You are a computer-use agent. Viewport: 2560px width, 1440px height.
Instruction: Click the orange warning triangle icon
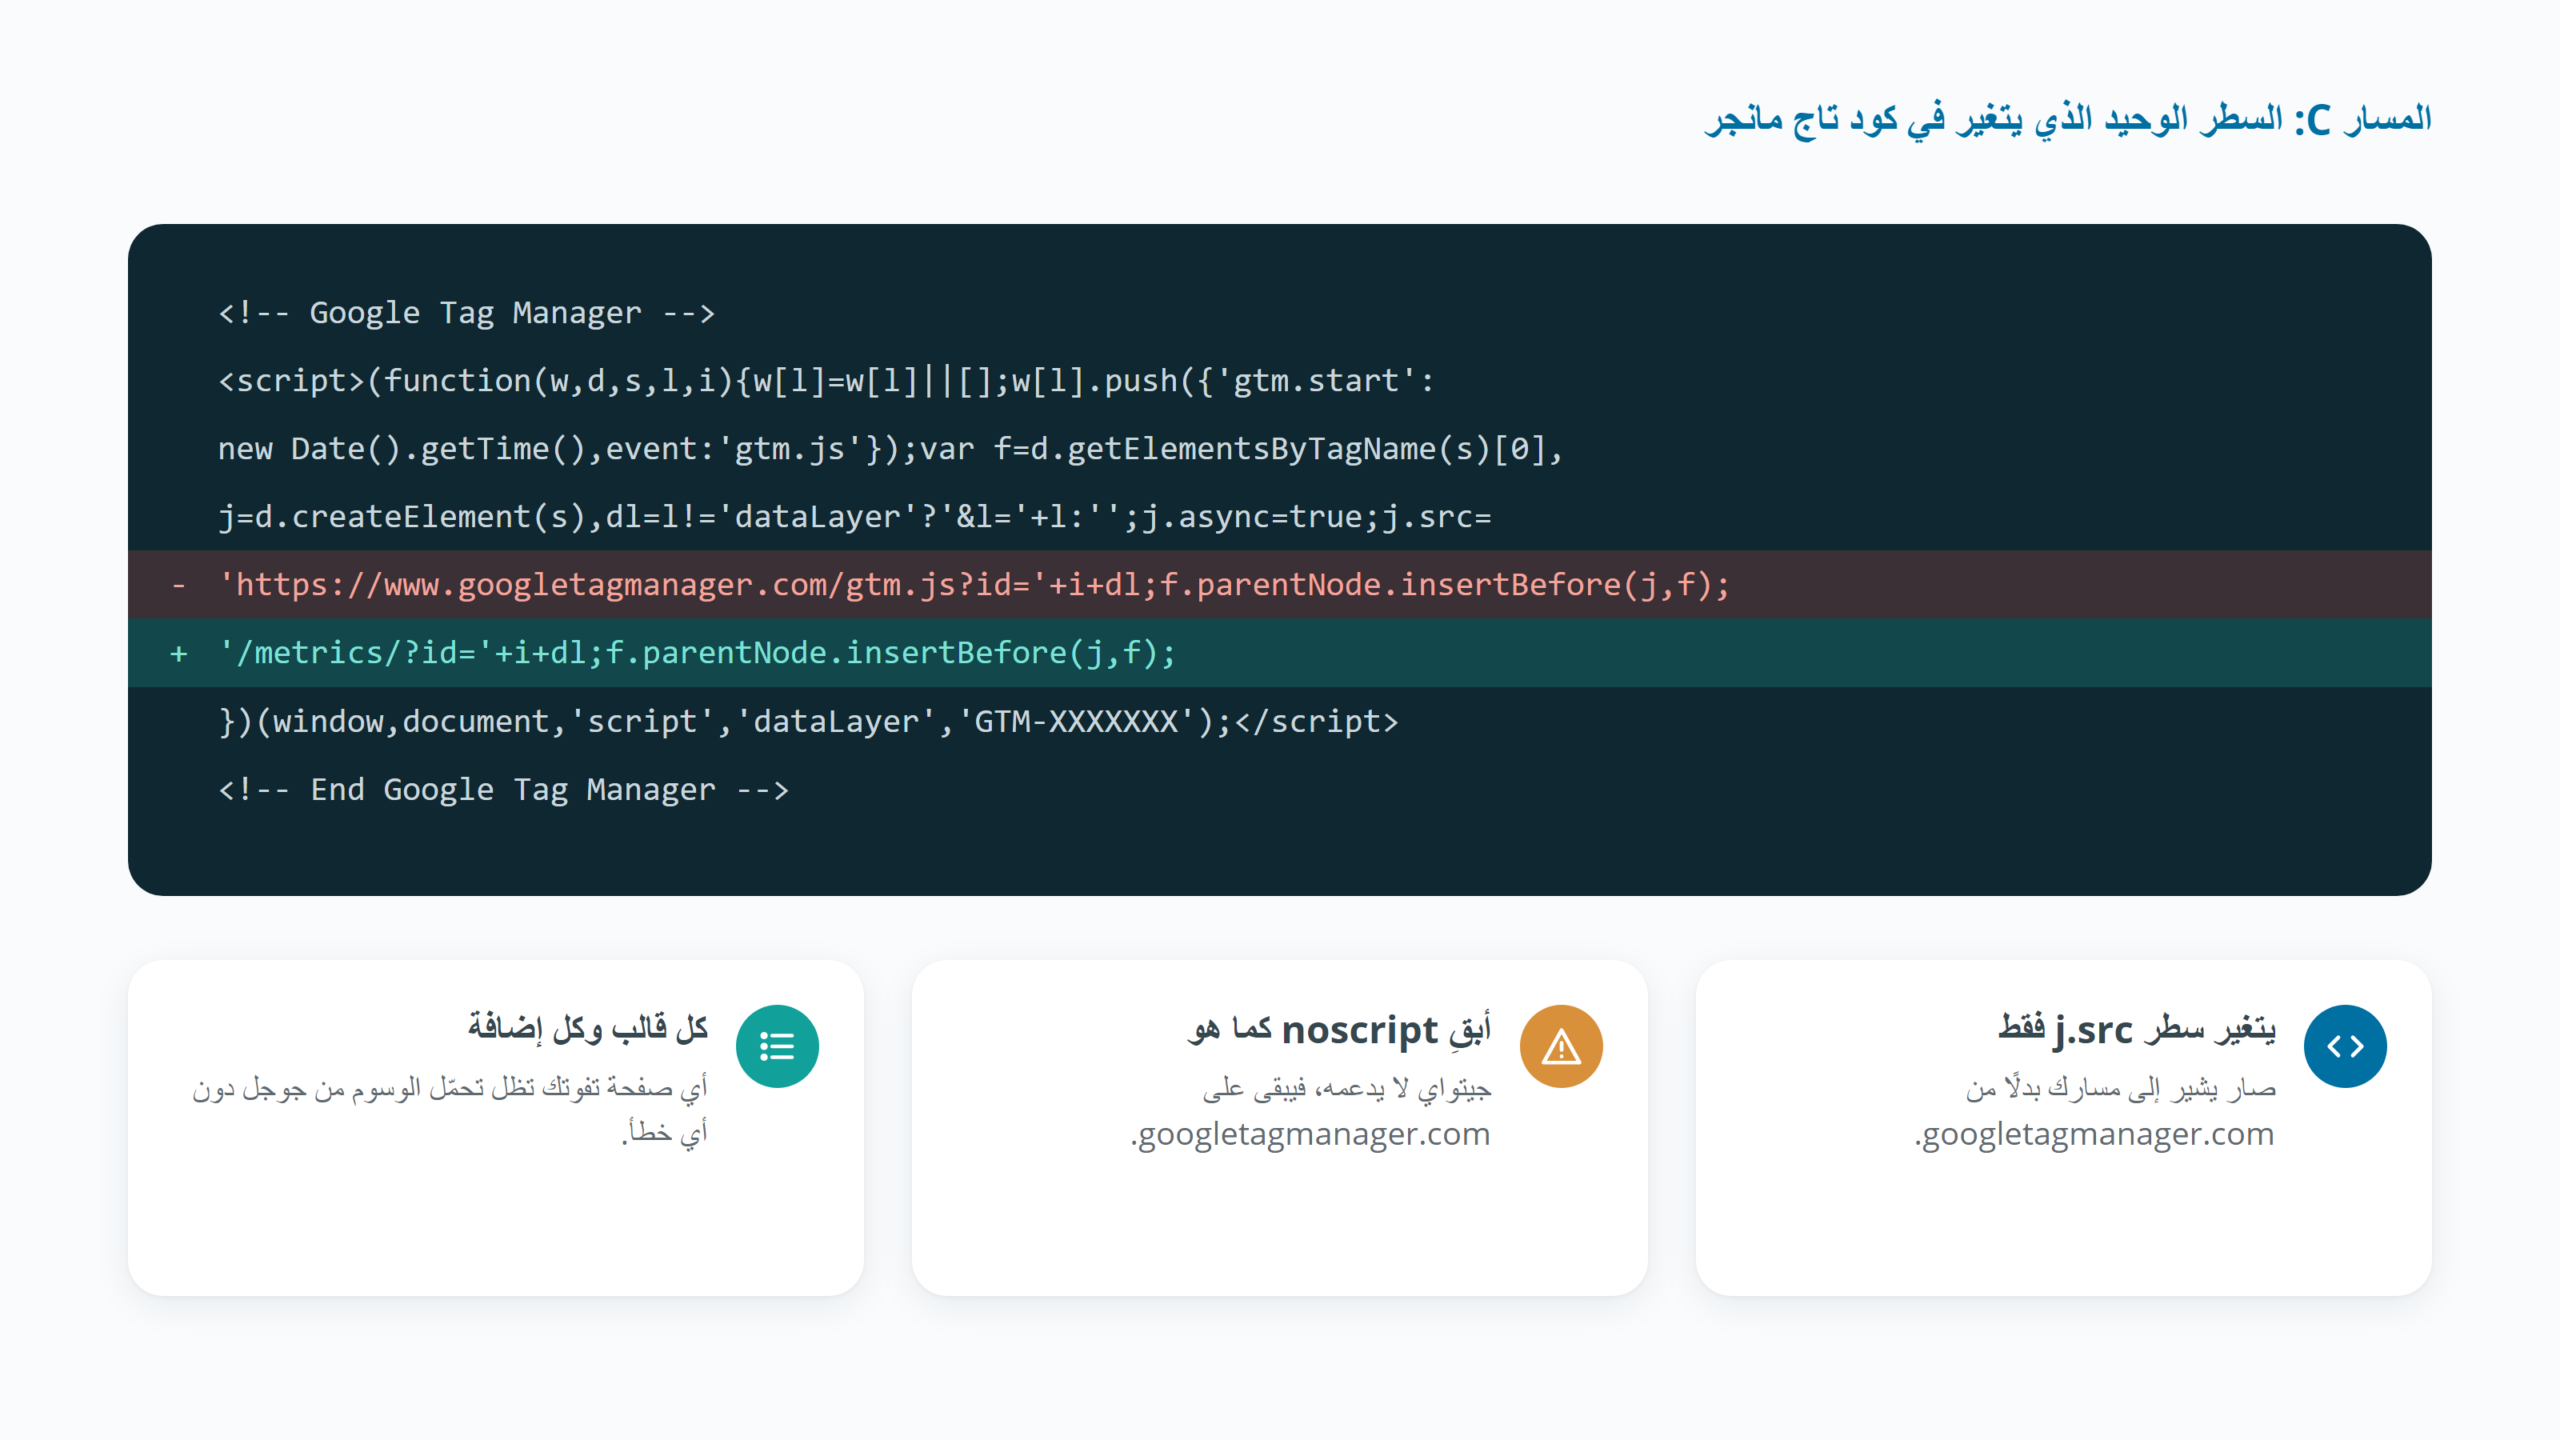point(1561,1046)
